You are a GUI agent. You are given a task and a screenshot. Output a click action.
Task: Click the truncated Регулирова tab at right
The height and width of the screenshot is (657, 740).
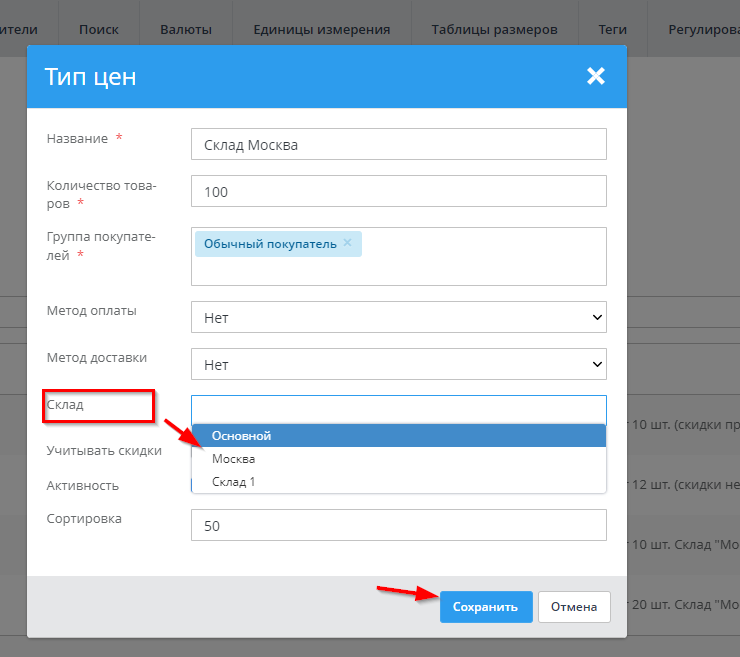point(703,29)
